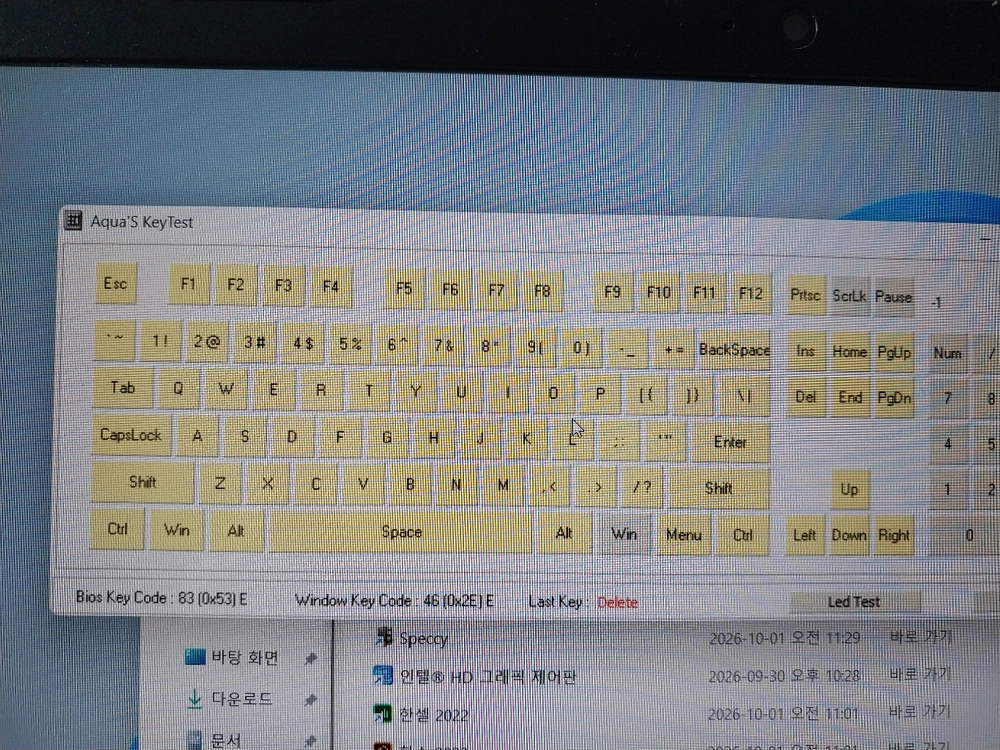
Task: Click the Ins key button
Action: pos(805,351)
